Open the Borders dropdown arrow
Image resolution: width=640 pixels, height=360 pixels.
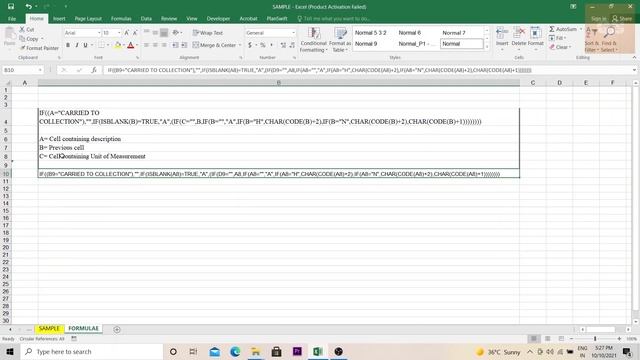(108, 45)
